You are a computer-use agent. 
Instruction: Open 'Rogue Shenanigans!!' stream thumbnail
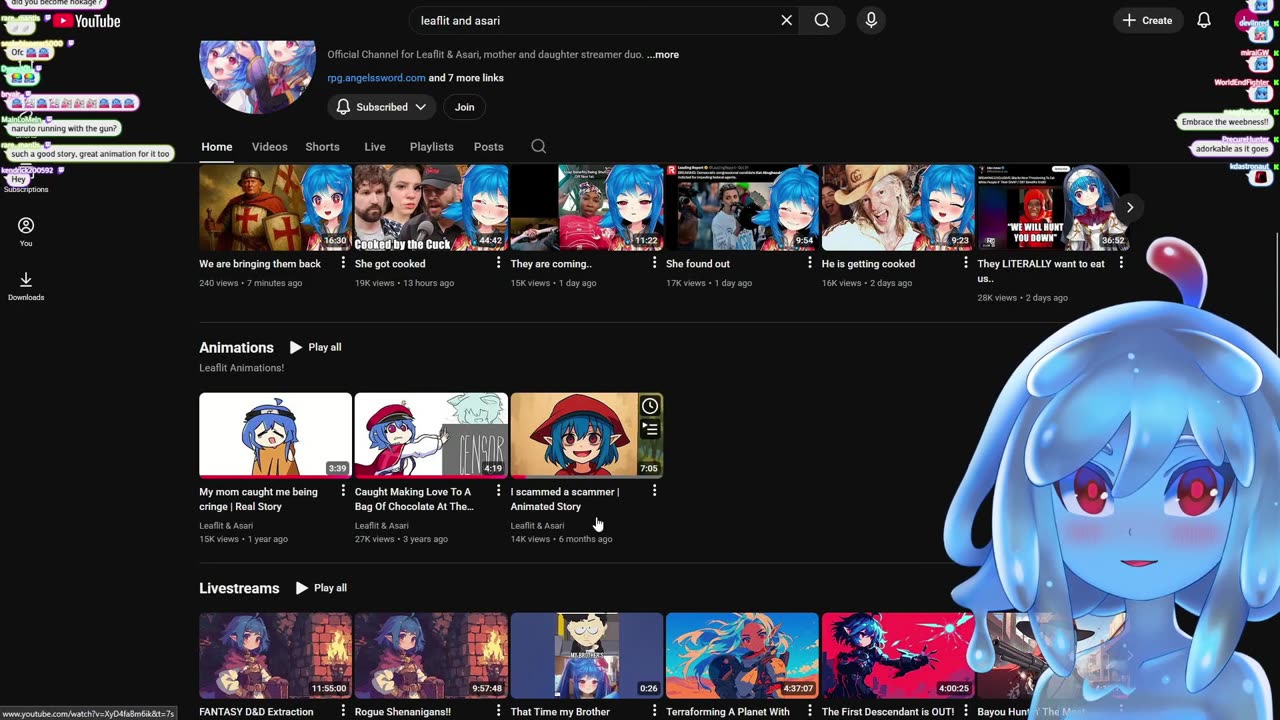431,655
